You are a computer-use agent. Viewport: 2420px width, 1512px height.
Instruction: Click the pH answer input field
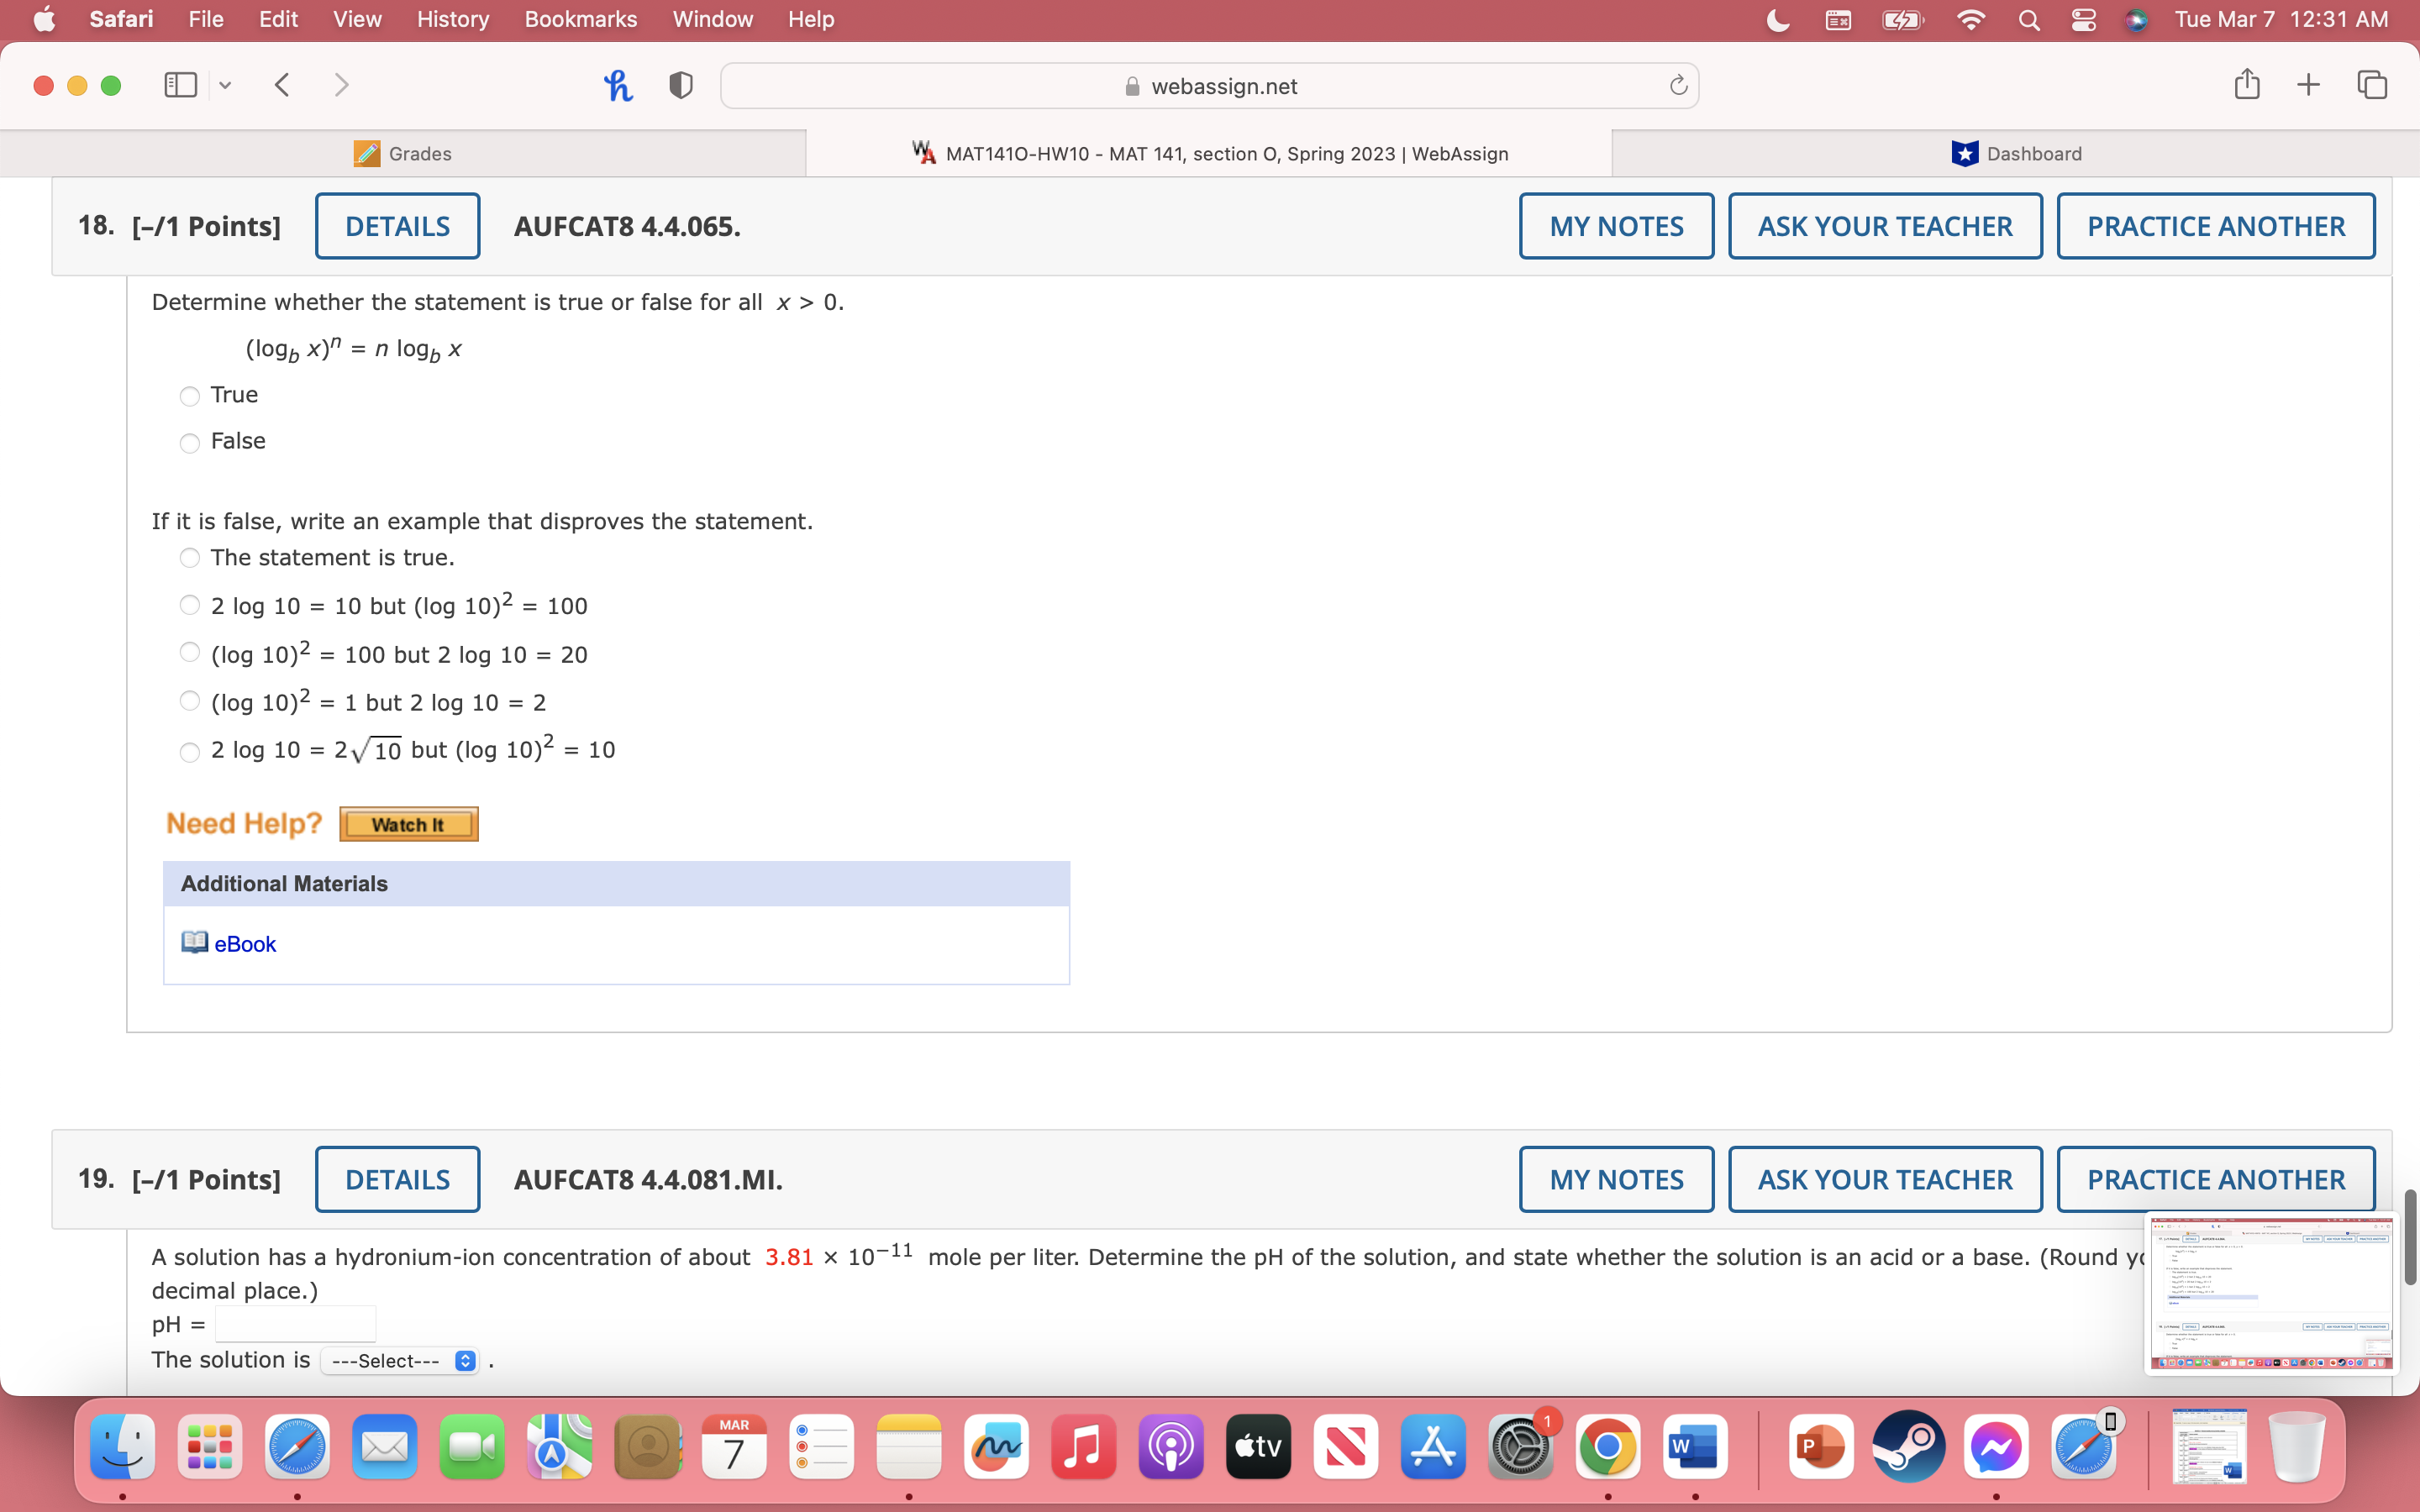(295, 1324)
